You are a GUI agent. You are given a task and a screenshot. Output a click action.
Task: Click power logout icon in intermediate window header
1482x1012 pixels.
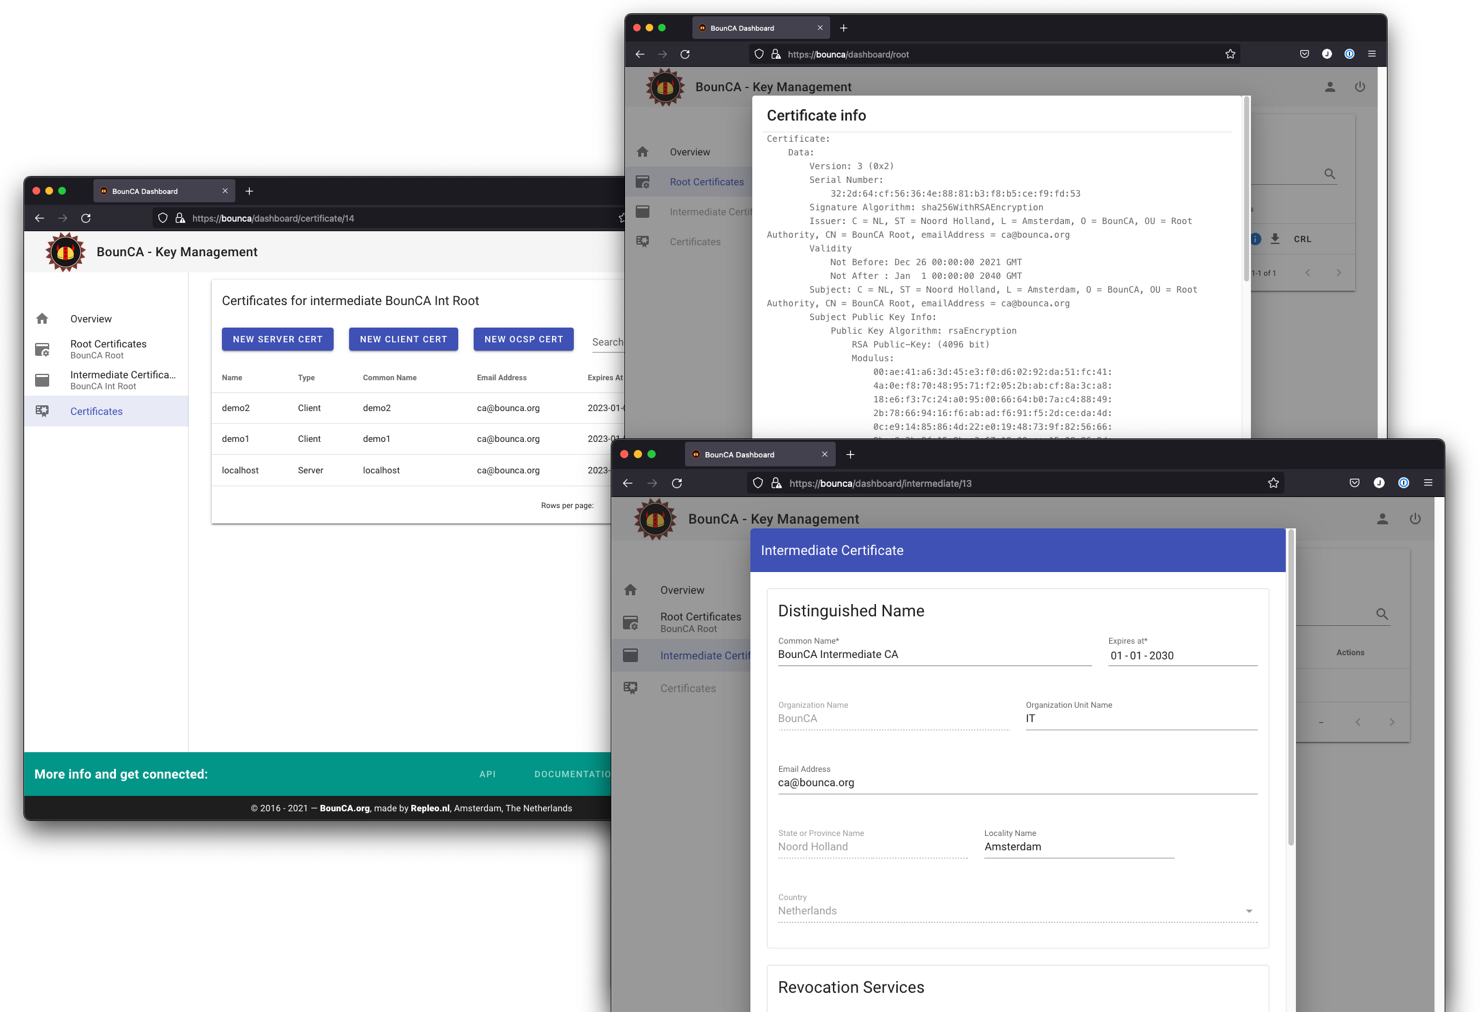1415,519
